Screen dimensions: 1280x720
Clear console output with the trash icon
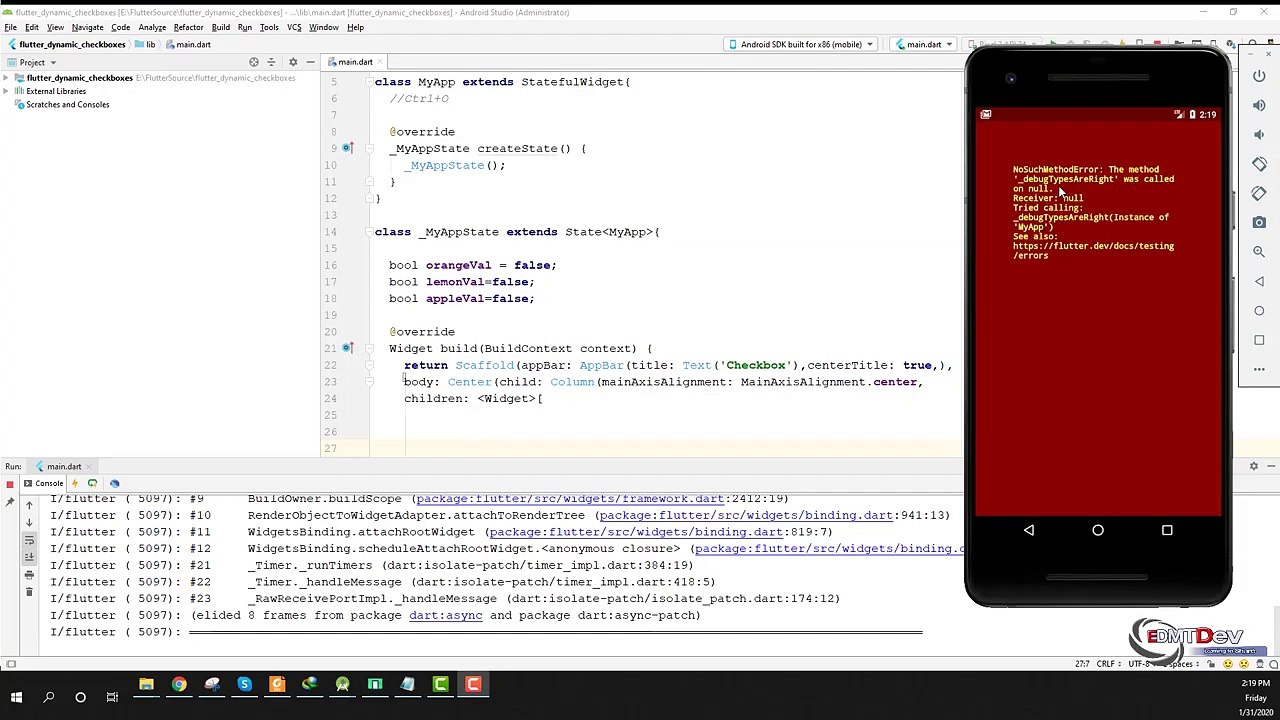coord(29,592)
